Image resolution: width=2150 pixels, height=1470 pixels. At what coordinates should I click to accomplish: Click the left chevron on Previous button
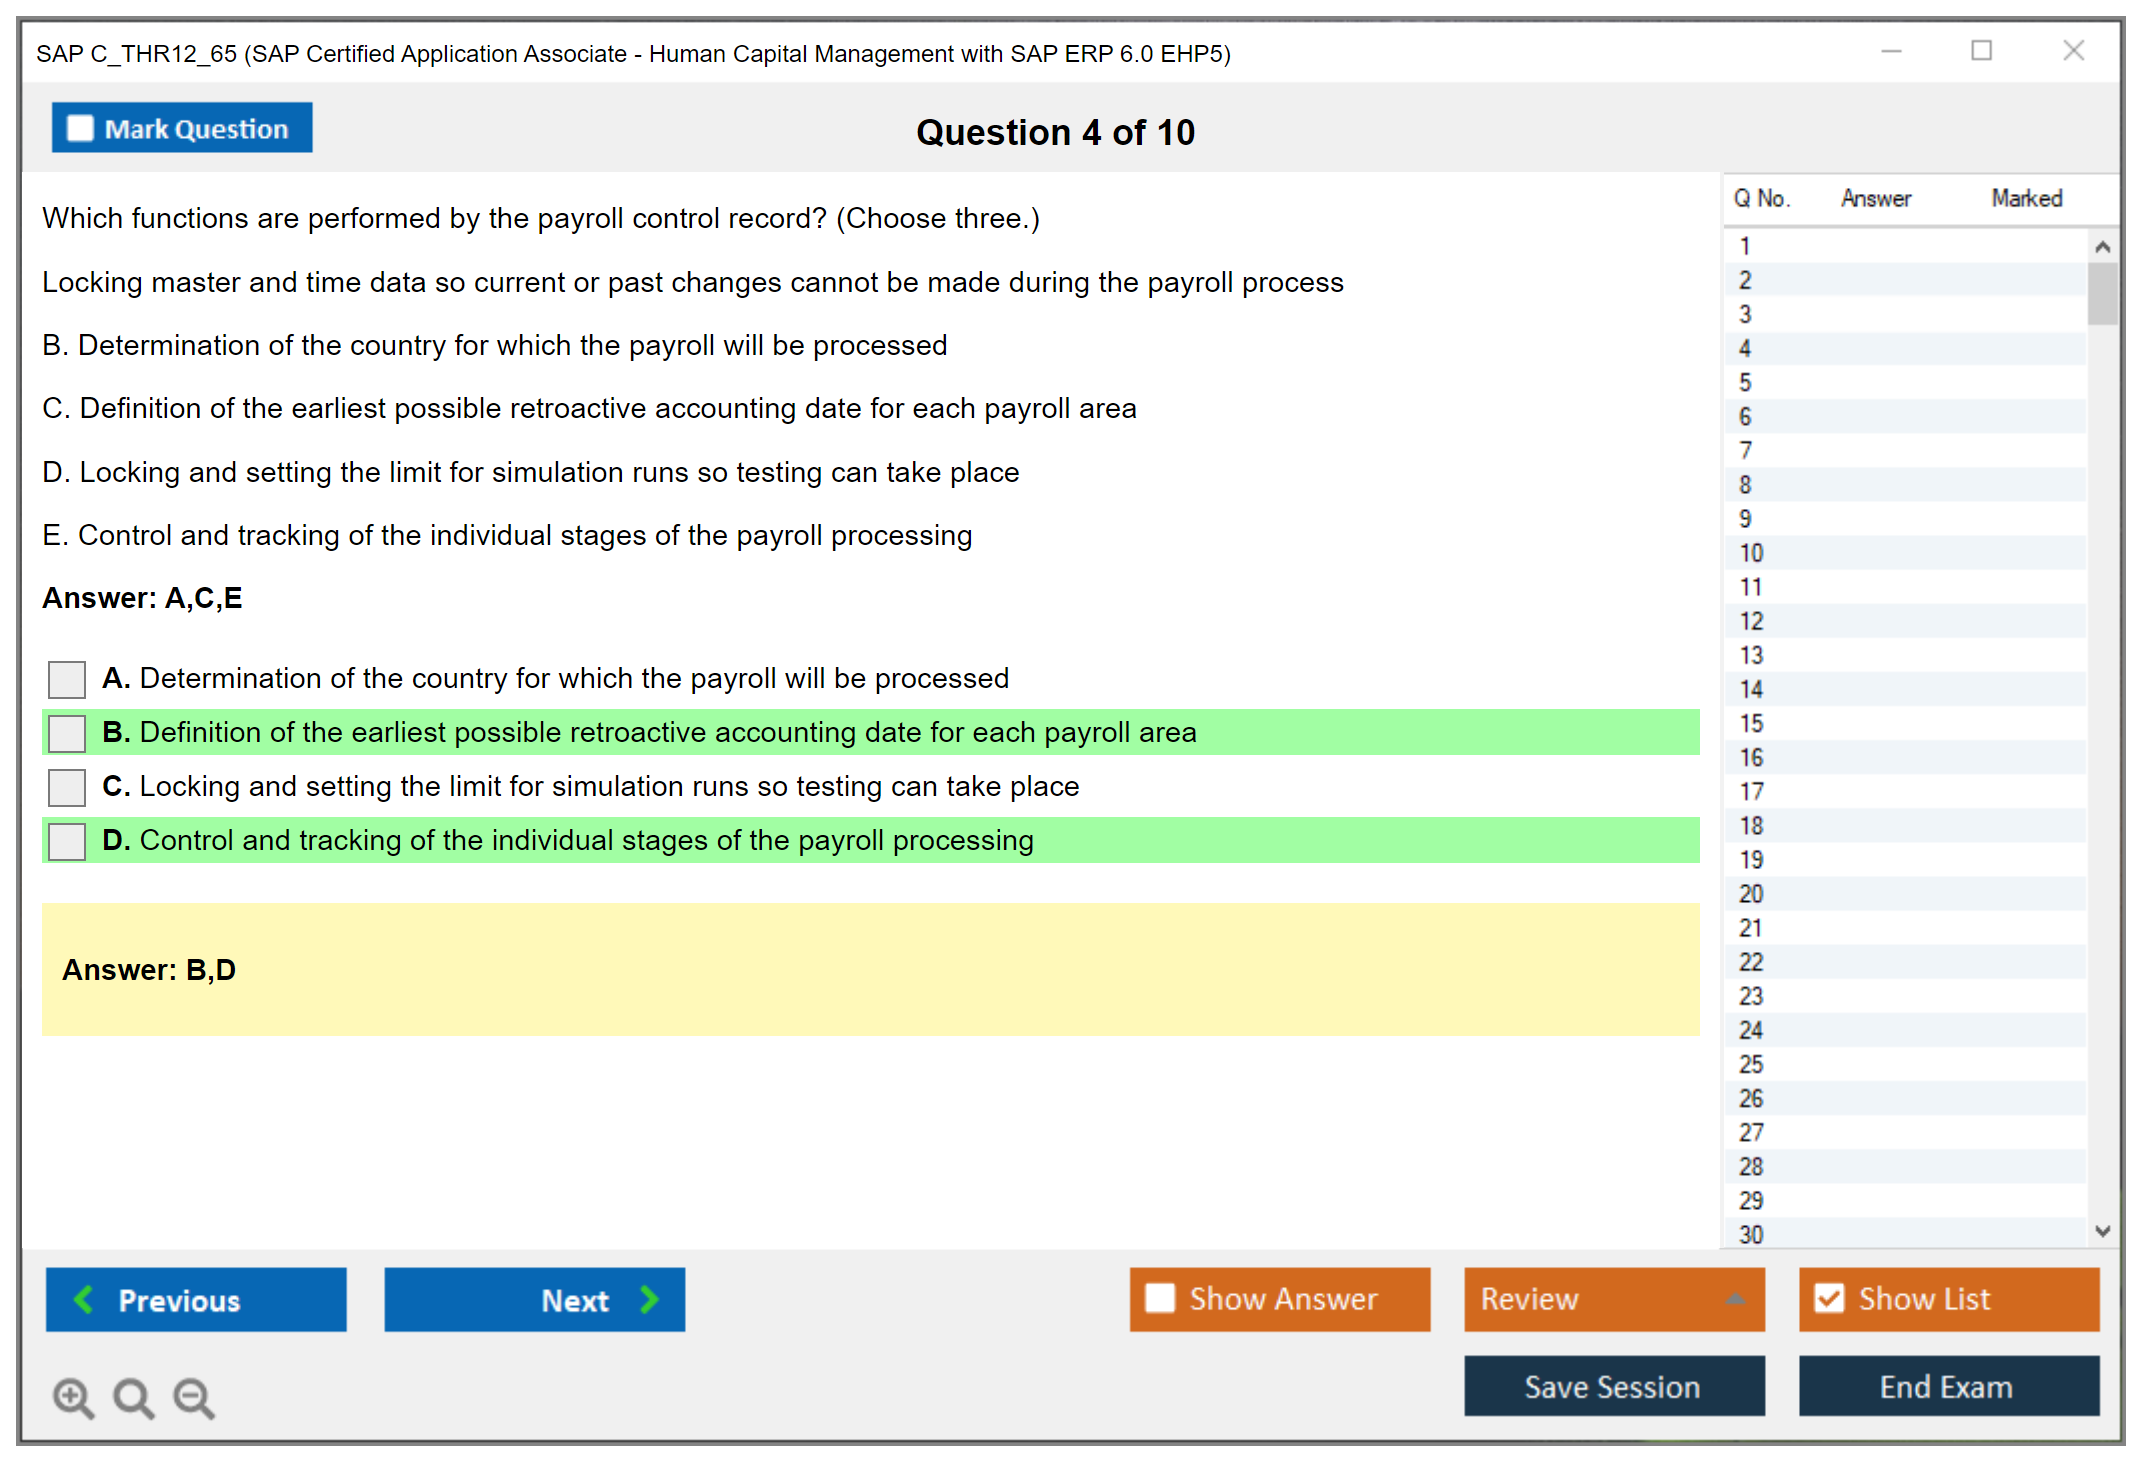(x=84, y=1299)
